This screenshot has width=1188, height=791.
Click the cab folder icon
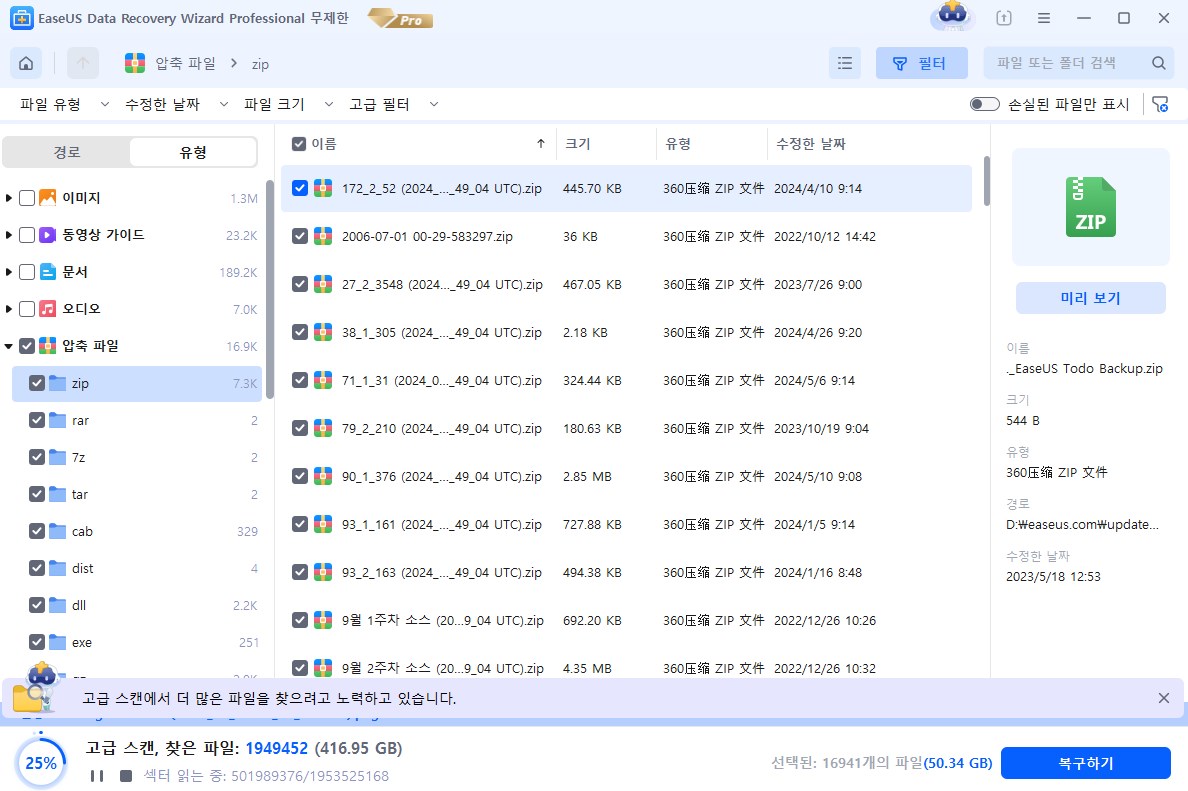[x=58, y=531]
